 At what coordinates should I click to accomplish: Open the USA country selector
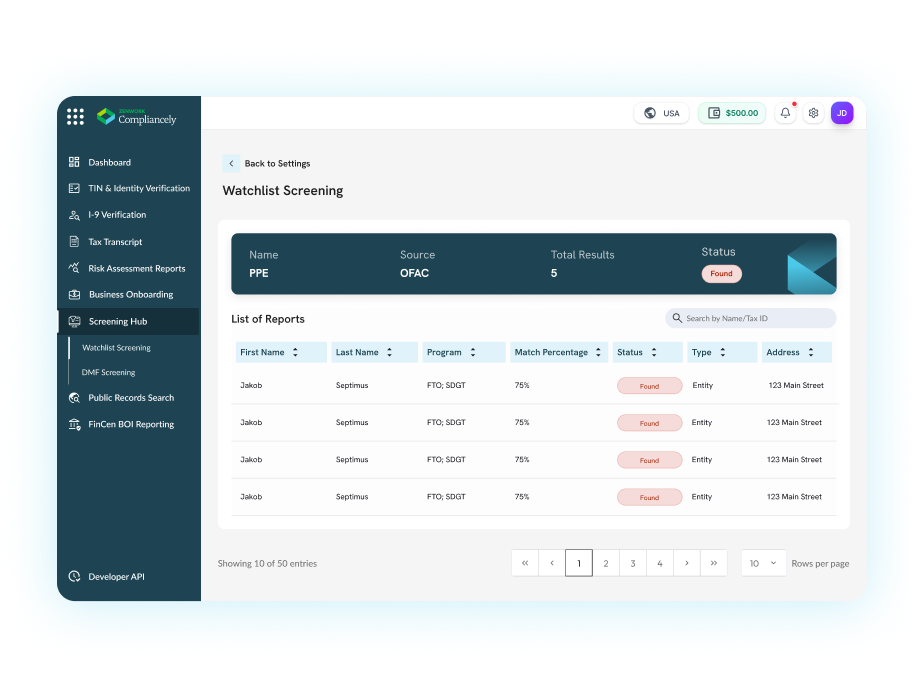[x=661, y=113]
